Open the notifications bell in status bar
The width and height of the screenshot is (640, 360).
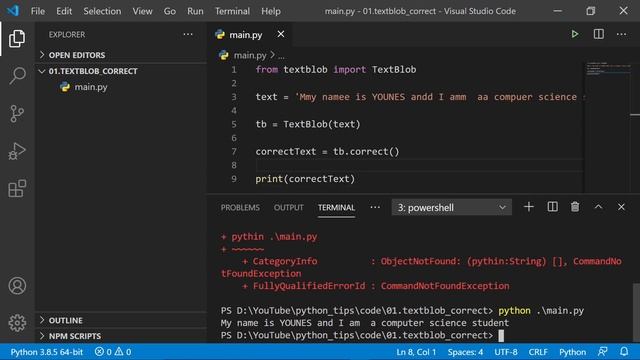point(624,351)
